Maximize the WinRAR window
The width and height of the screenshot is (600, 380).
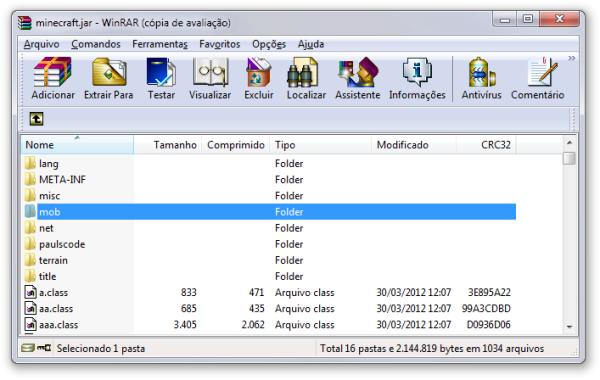click(x=528, y=19)
